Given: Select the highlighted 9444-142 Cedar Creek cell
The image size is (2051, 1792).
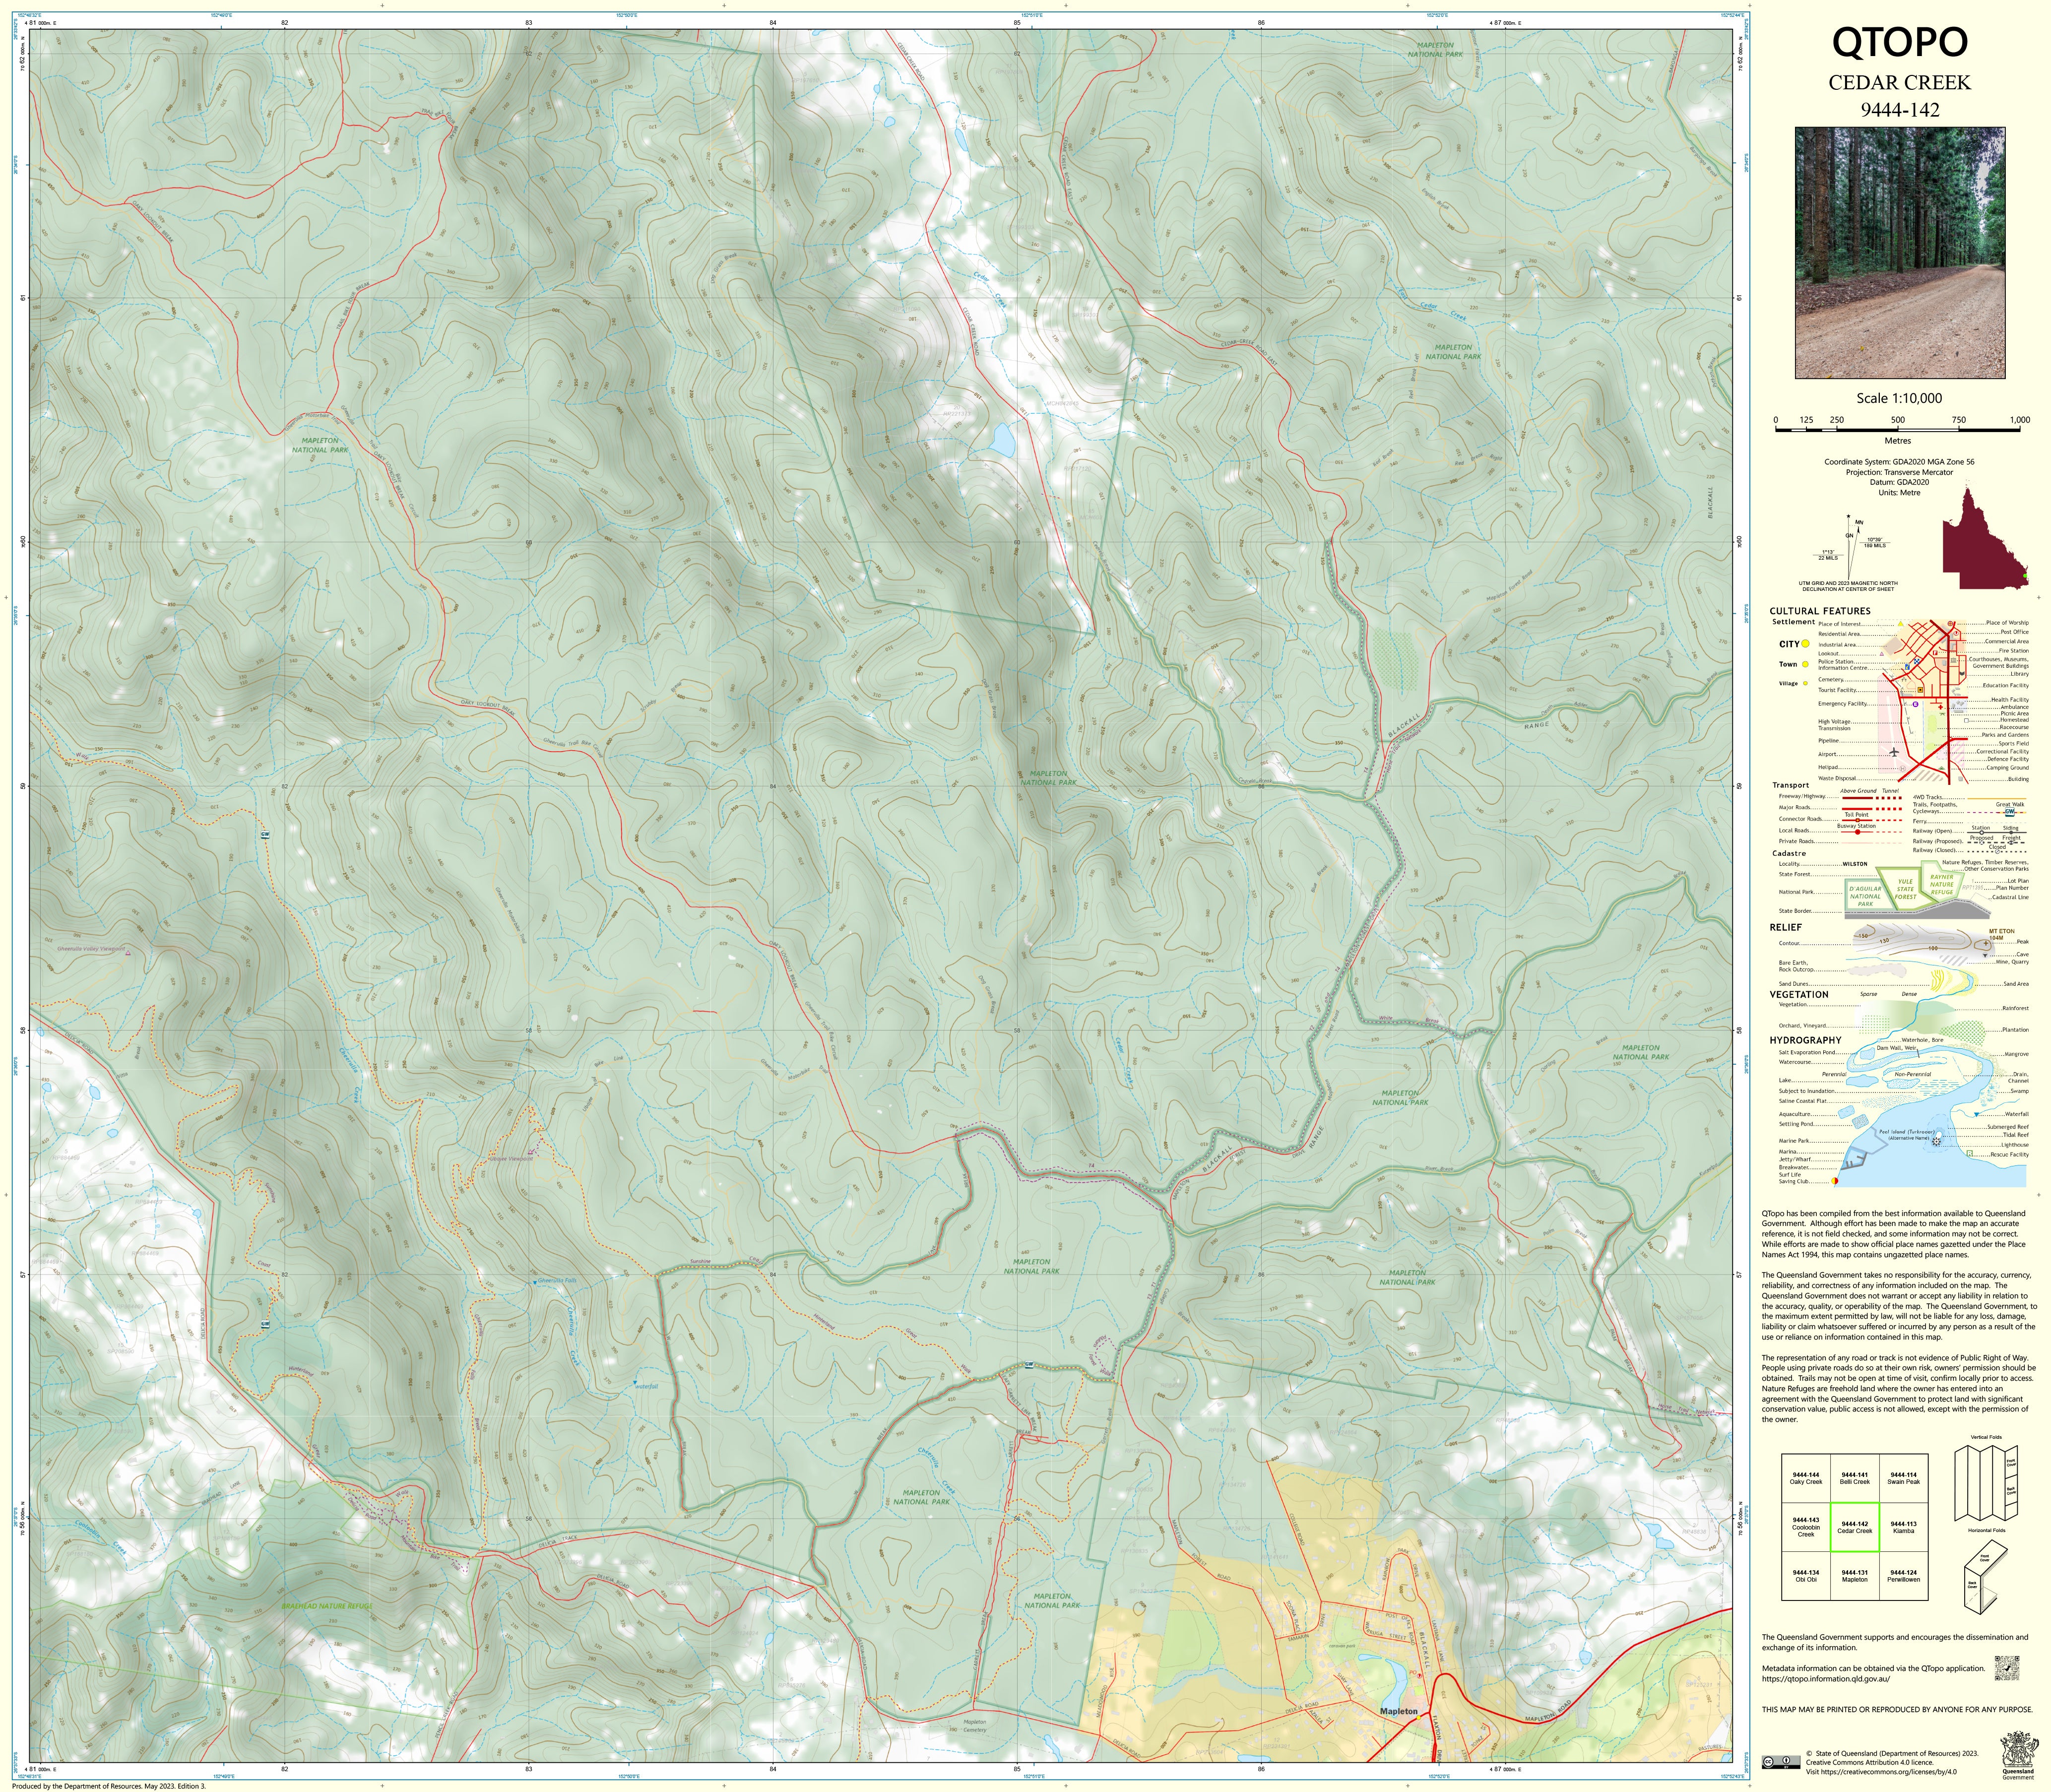Looking at the screenshot, I should pos(1854,1527).
